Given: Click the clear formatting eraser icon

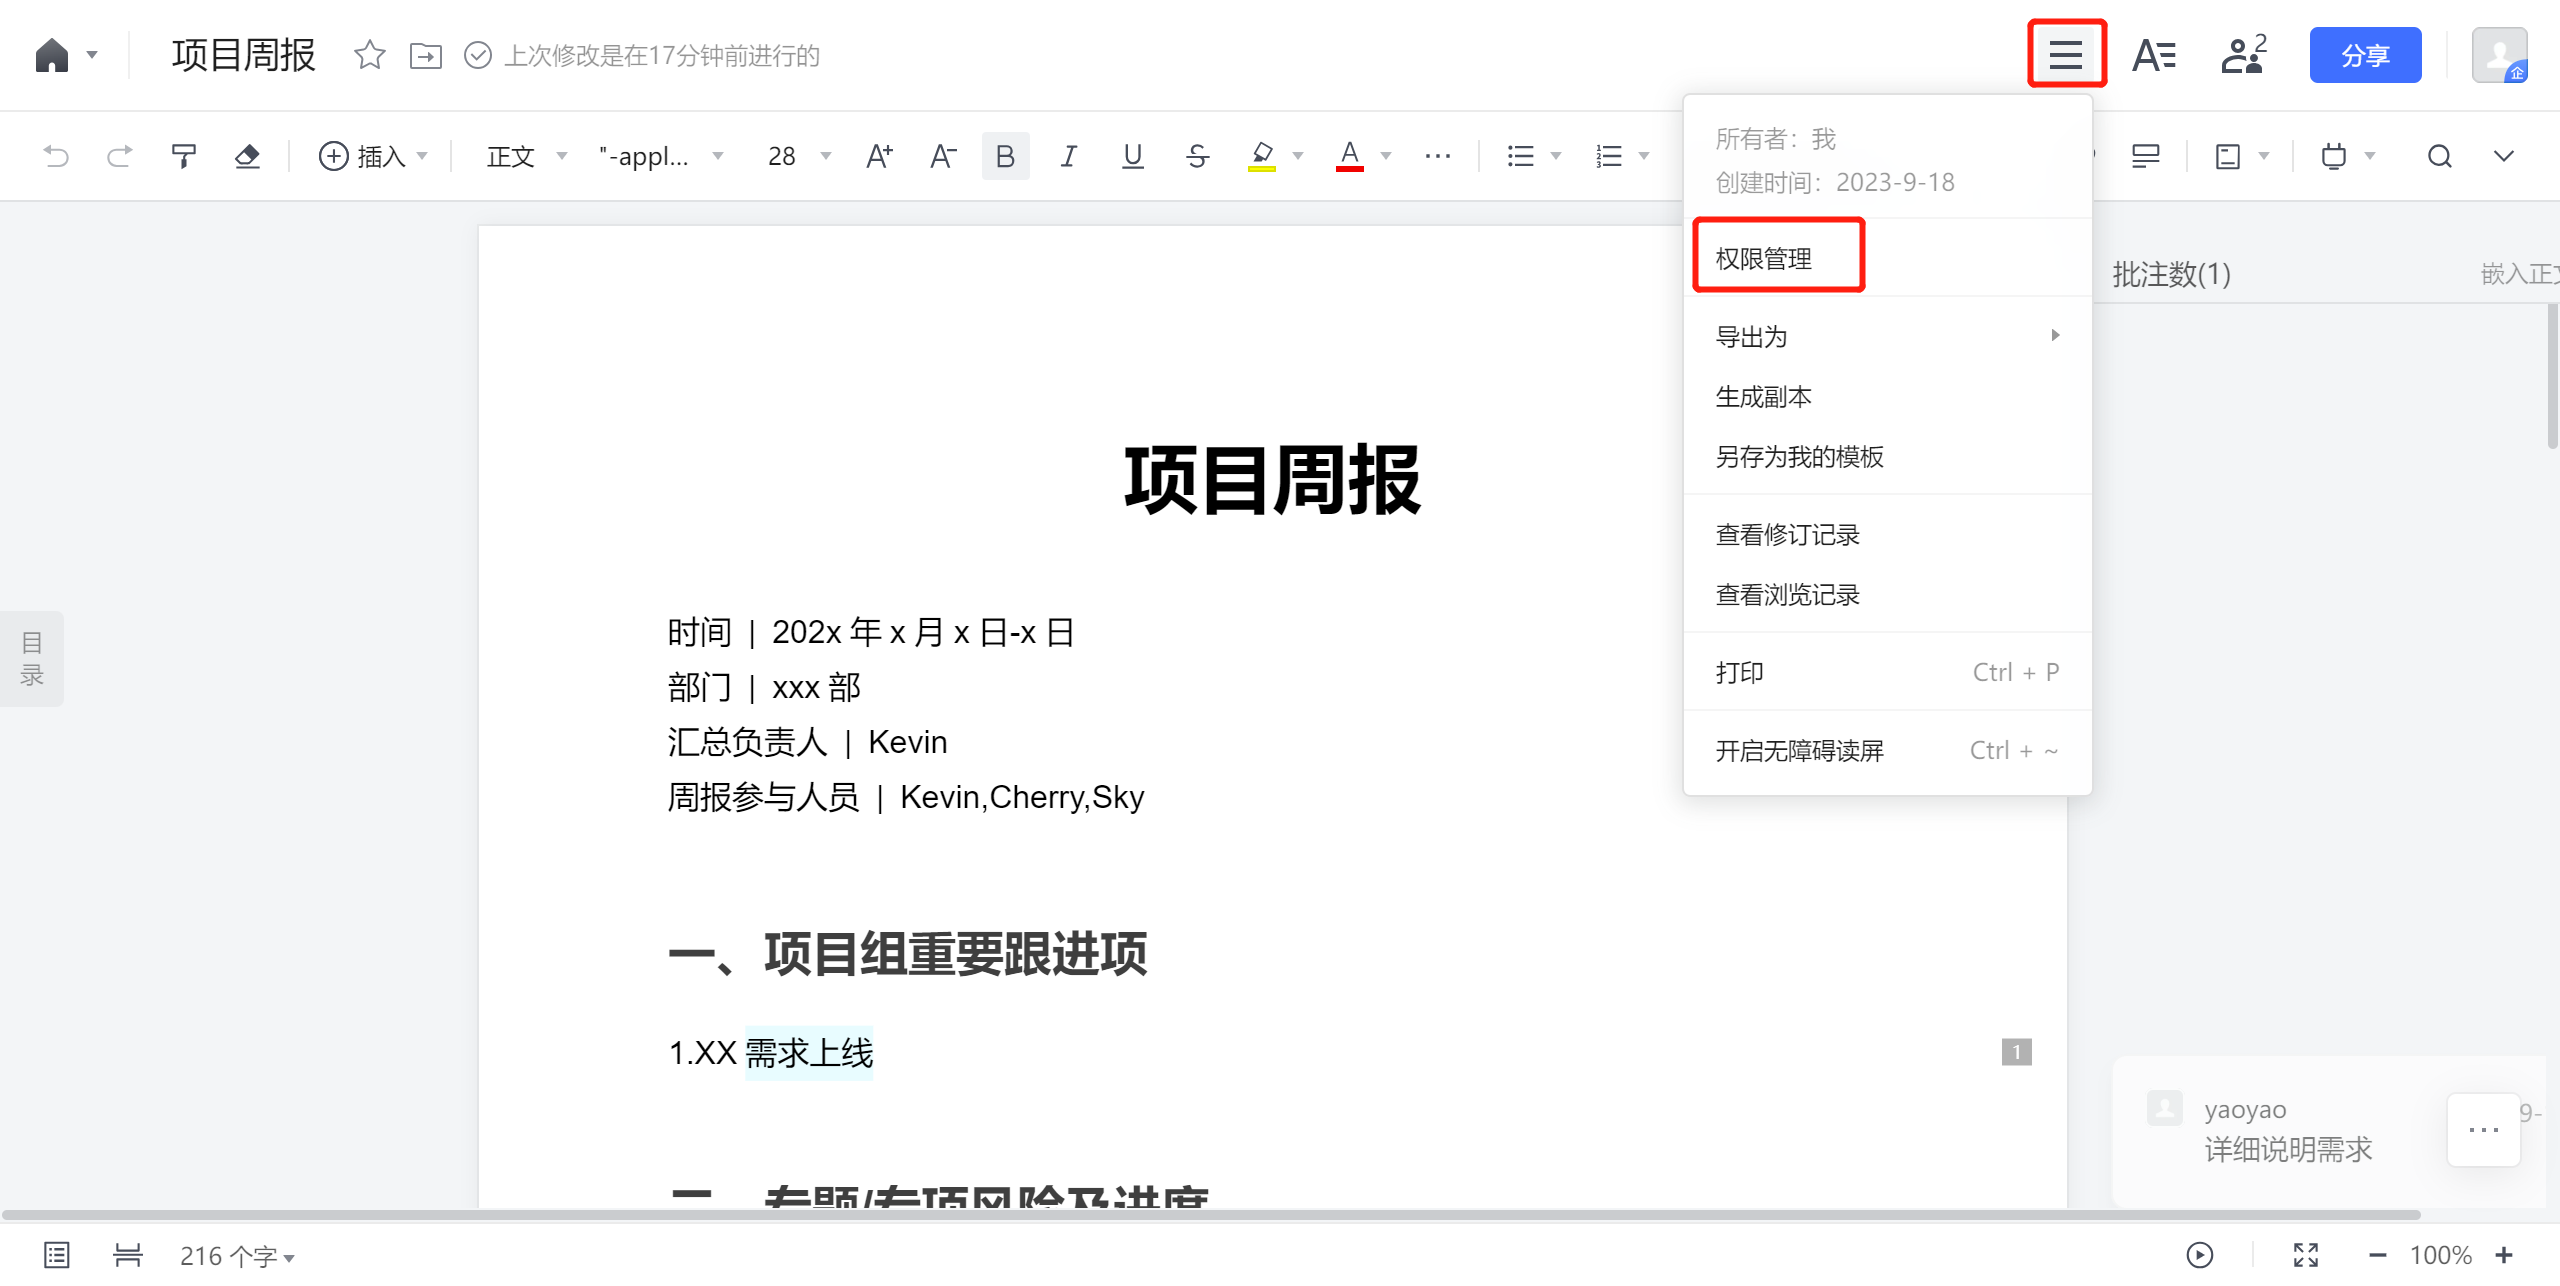Looking at the screenshot, I should (x=247, y=156).
